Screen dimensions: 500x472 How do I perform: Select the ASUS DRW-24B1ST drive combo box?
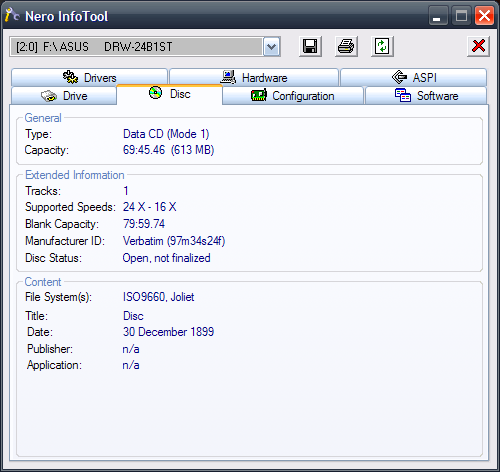(145, 47)
